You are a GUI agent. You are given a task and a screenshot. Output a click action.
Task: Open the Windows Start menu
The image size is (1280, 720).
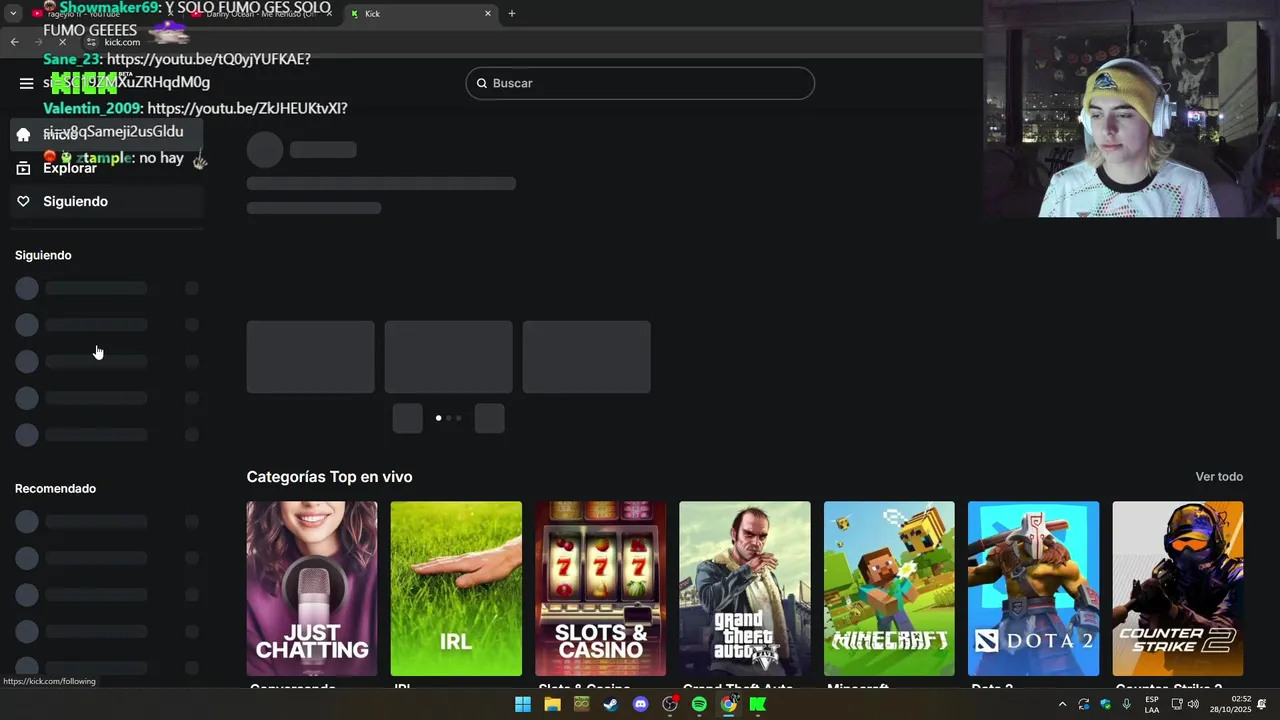523,704
